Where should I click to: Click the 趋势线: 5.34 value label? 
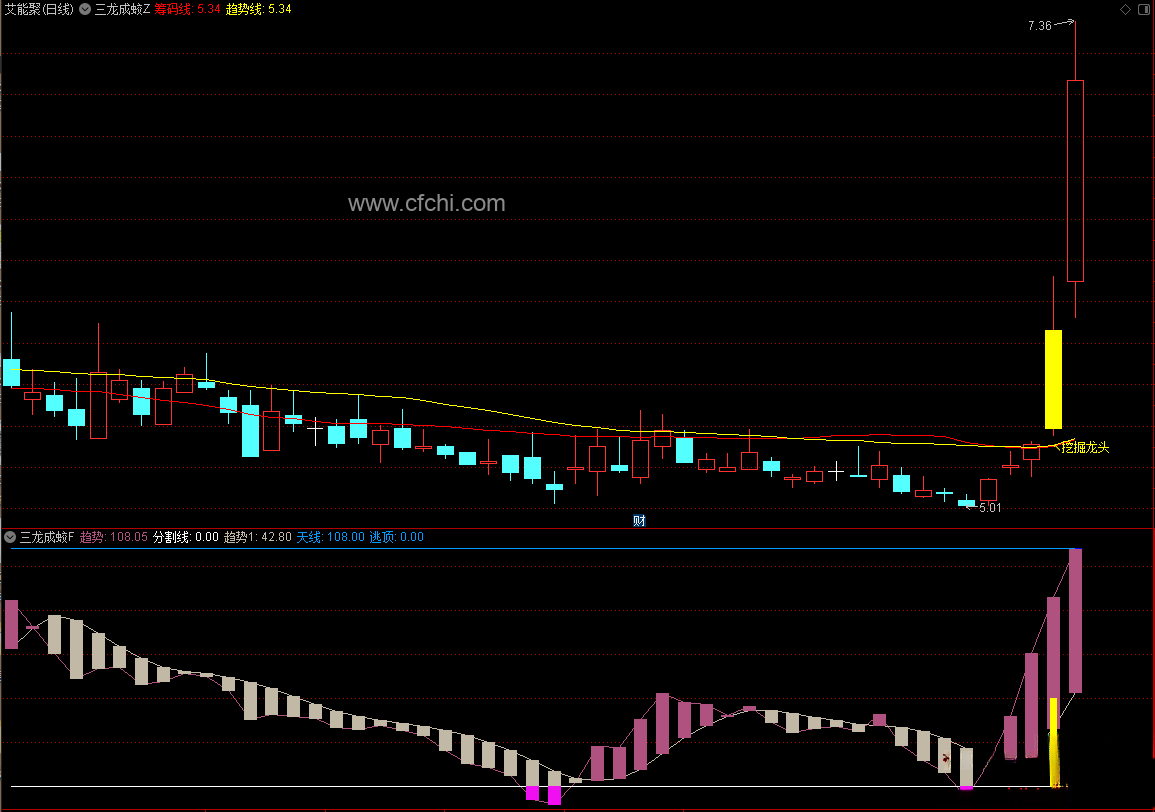259,9
